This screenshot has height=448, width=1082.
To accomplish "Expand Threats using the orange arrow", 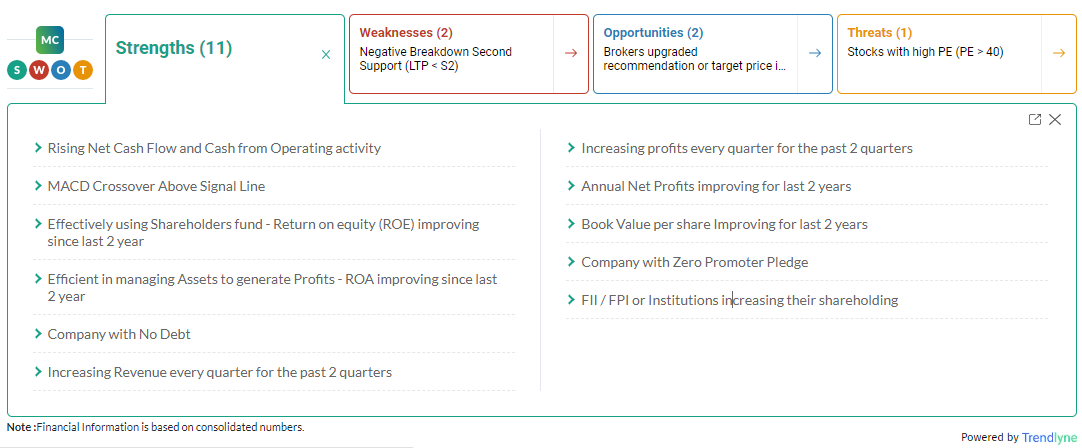I will click(1059, 53).
